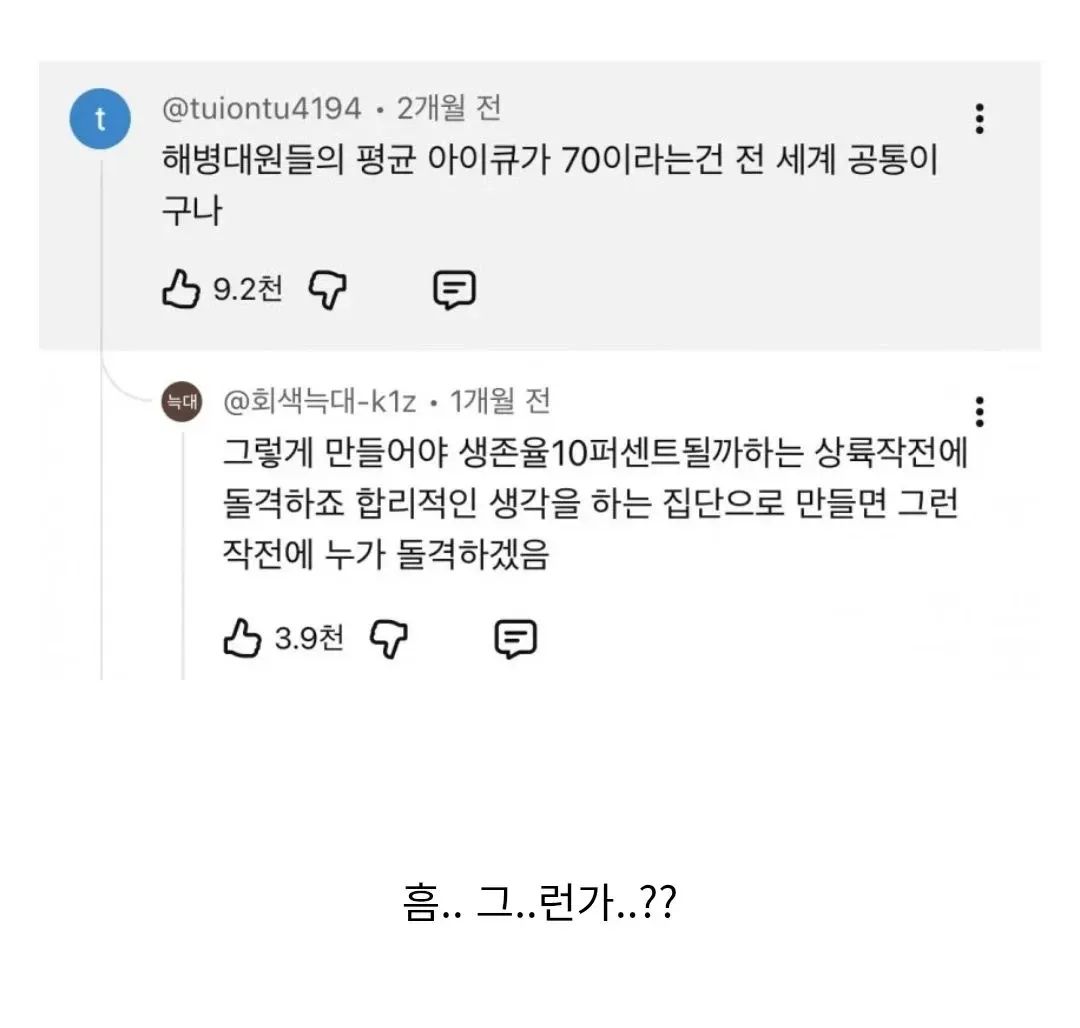Open reply bubble icon under @회색늑대-k1z comment

click(x=514, y=639)
